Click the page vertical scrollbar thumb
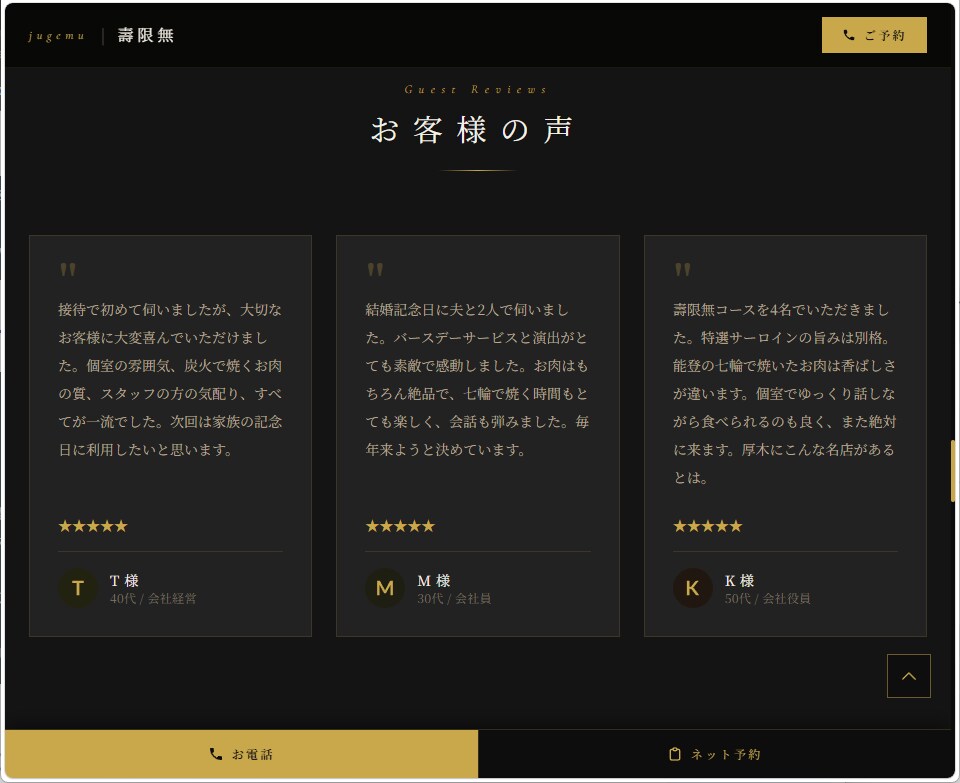This screenshot has width=960, height=783. (953, 471)
